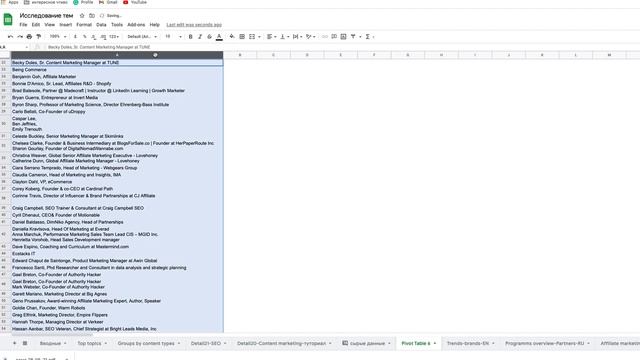Open the Functions sigma menu

(x=368, y=37)
